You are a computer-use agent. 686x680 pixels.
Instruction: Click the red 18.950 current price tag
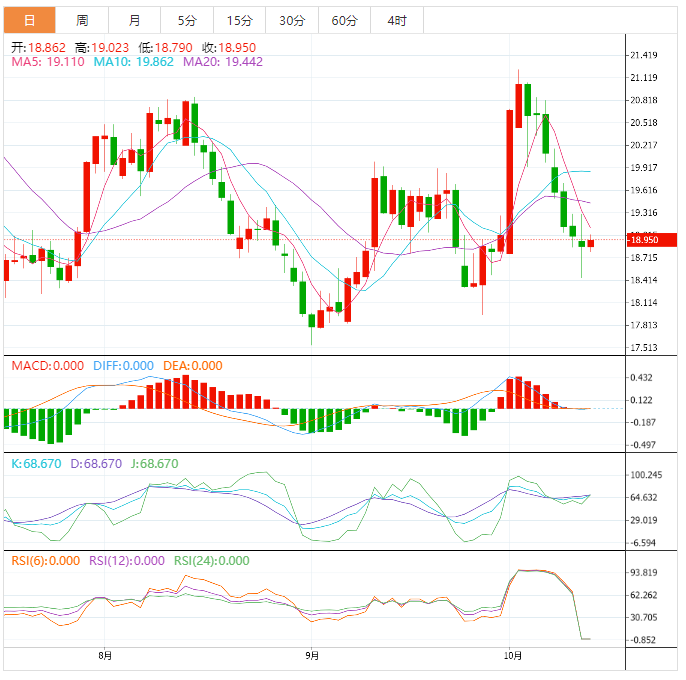[x=652, y=240]
